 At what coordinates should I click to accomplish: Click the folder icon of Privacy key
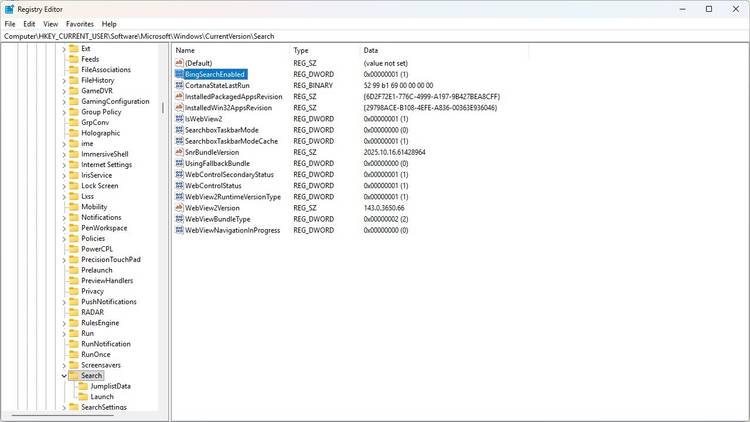[x=74, y=291]
